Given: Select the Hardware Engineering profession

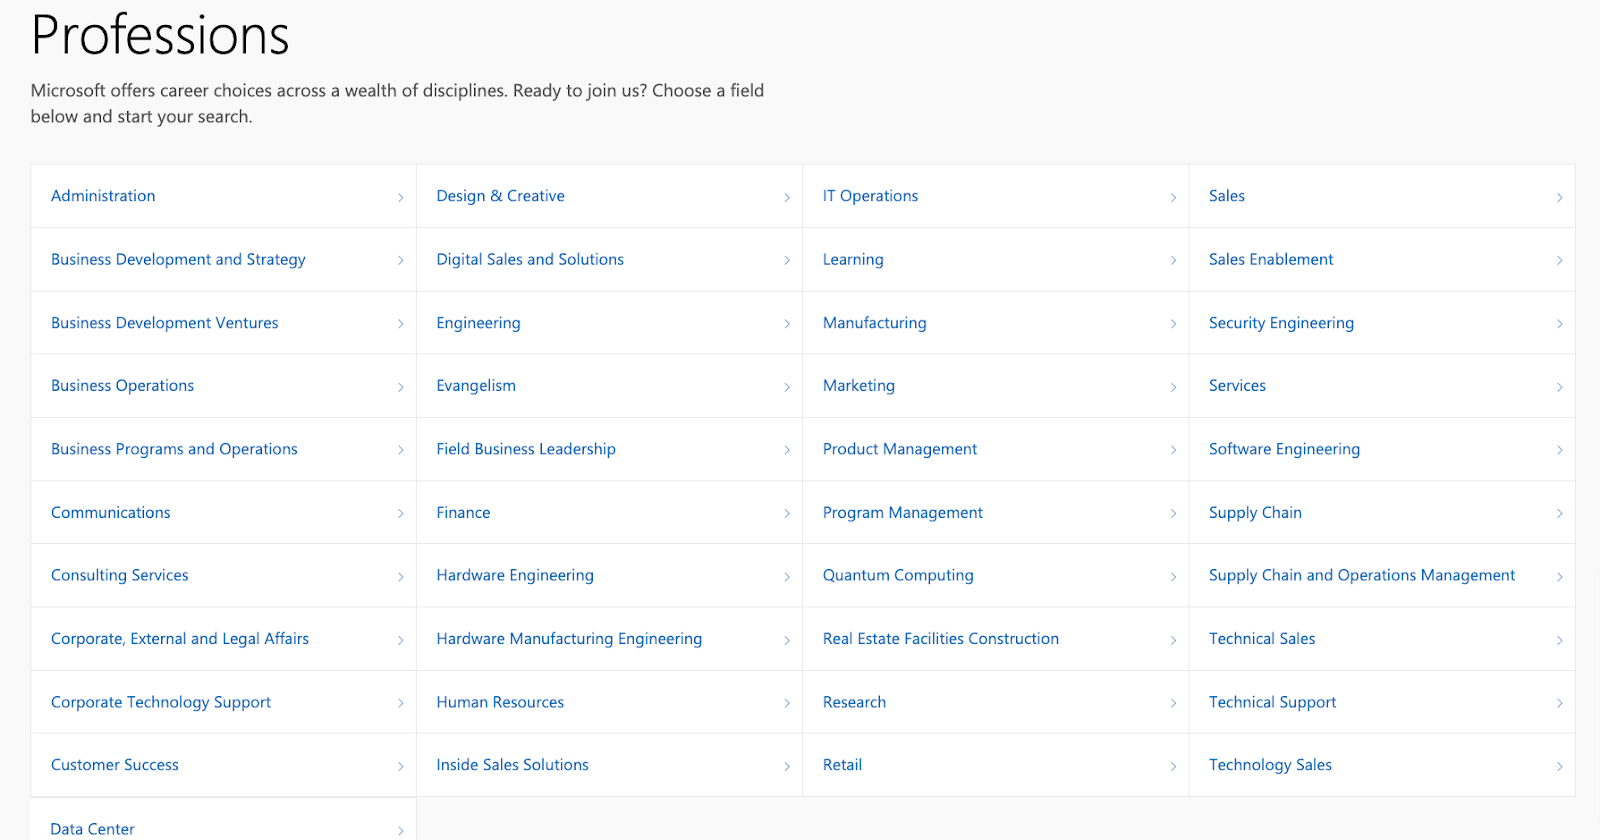Looking at the screenshot, I should tap(515, 575).
